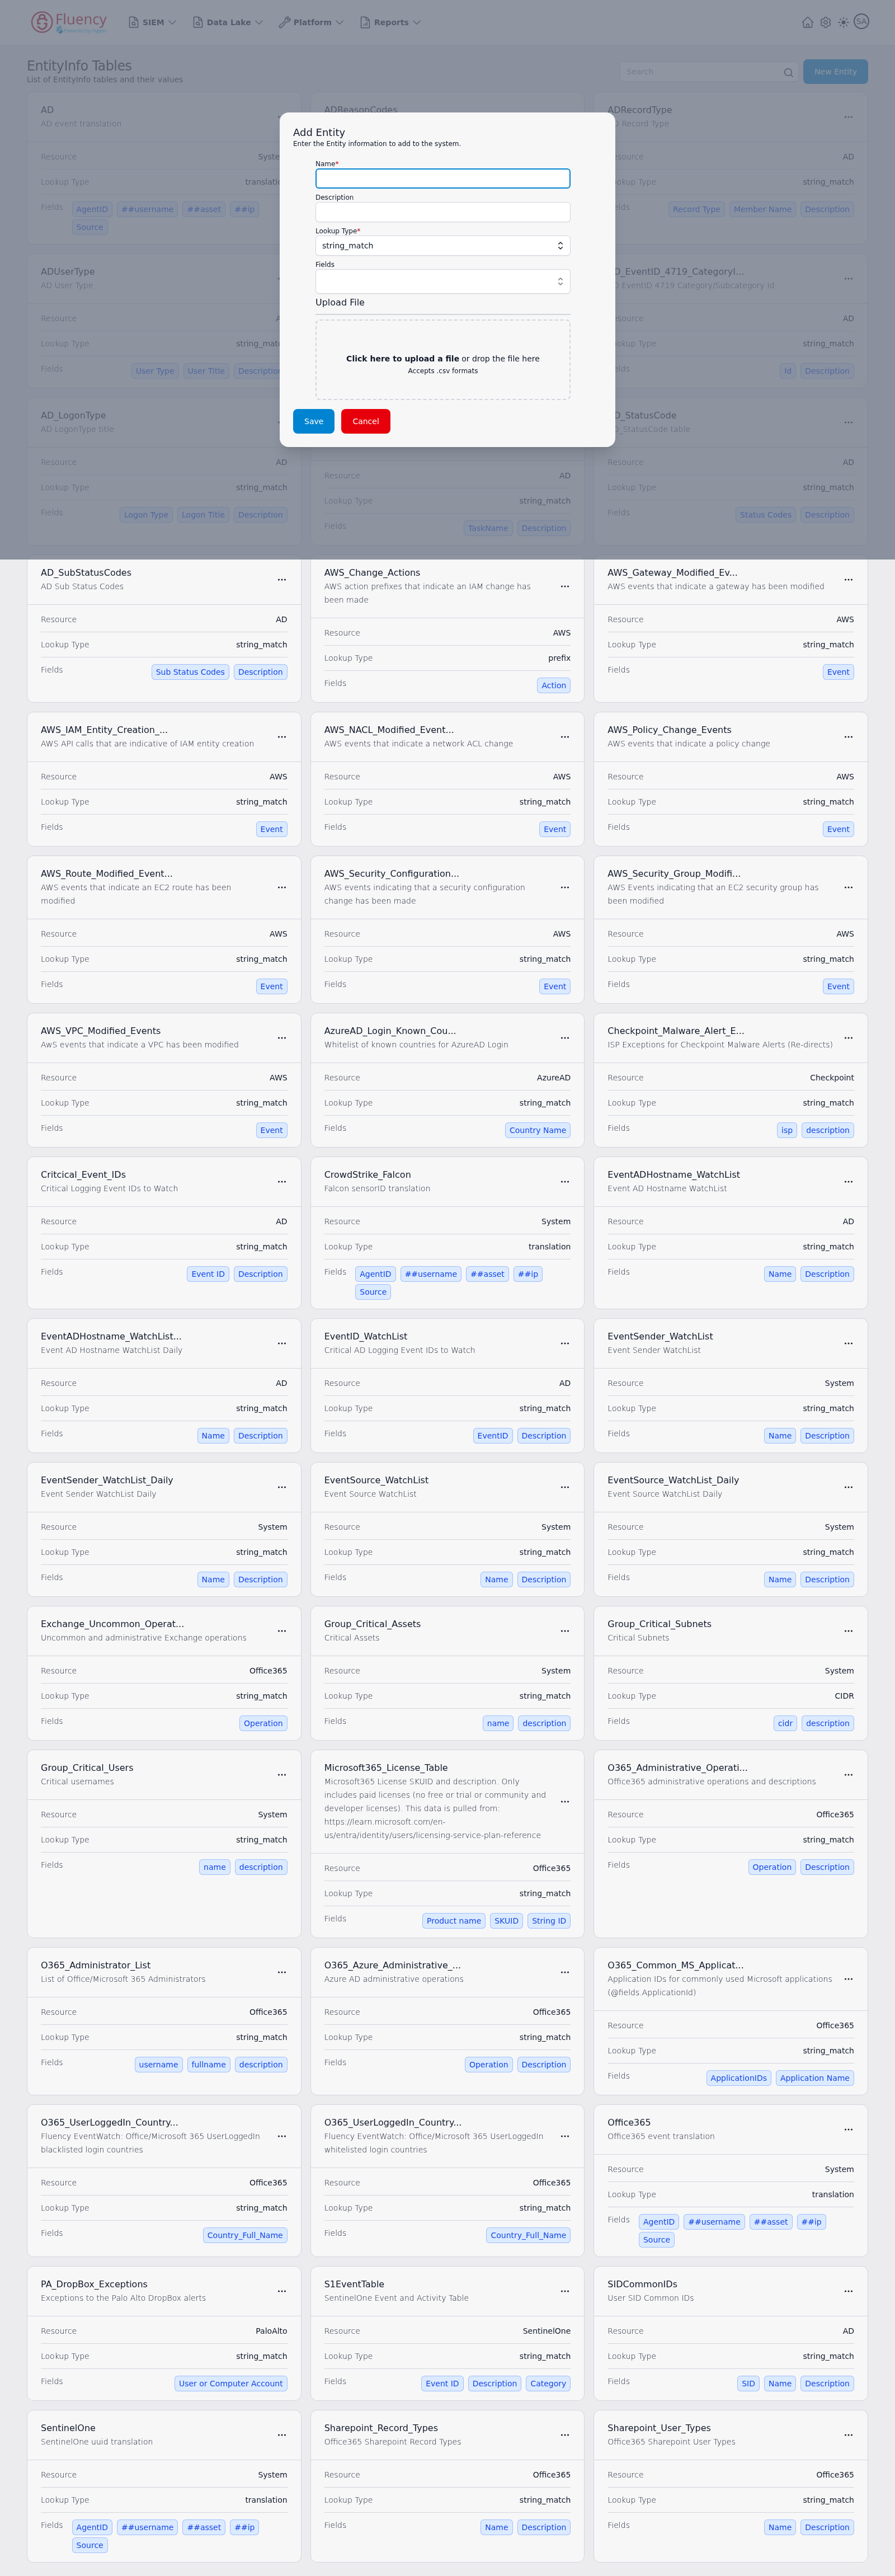The image size is (895, 2576).
Task: Click the fullname tag in O365_Administrator_List
Action: click(209, 2064)
